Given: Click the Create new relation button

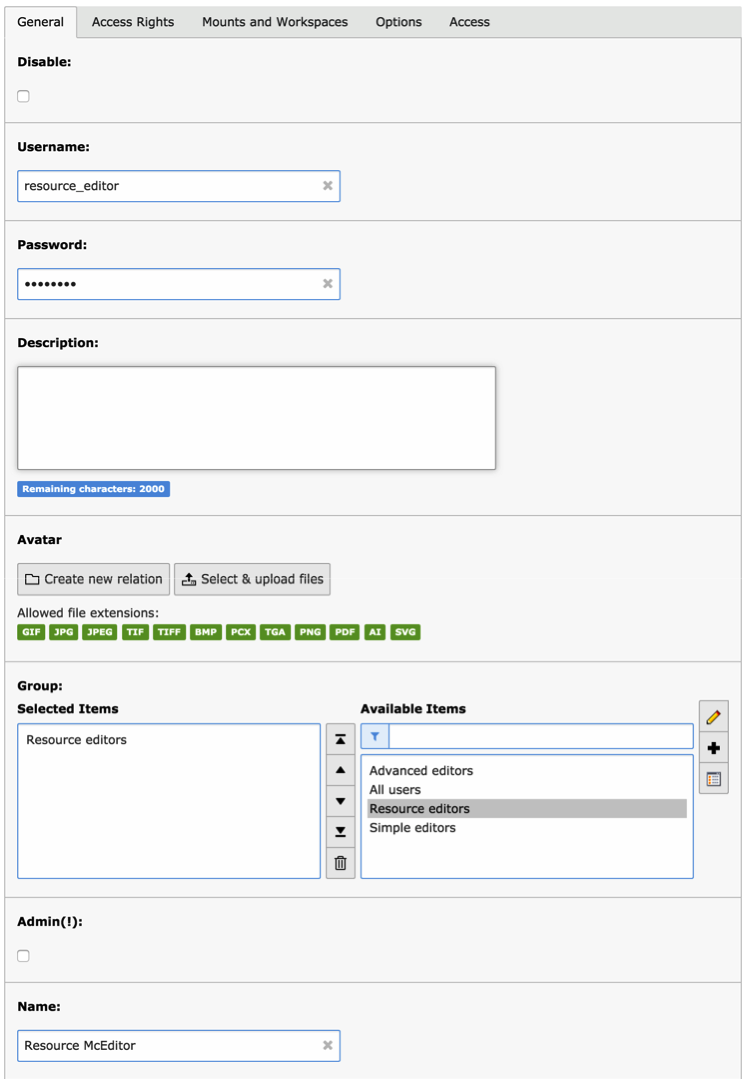Looking at the screenshot, I should click(x=94, y=579).
